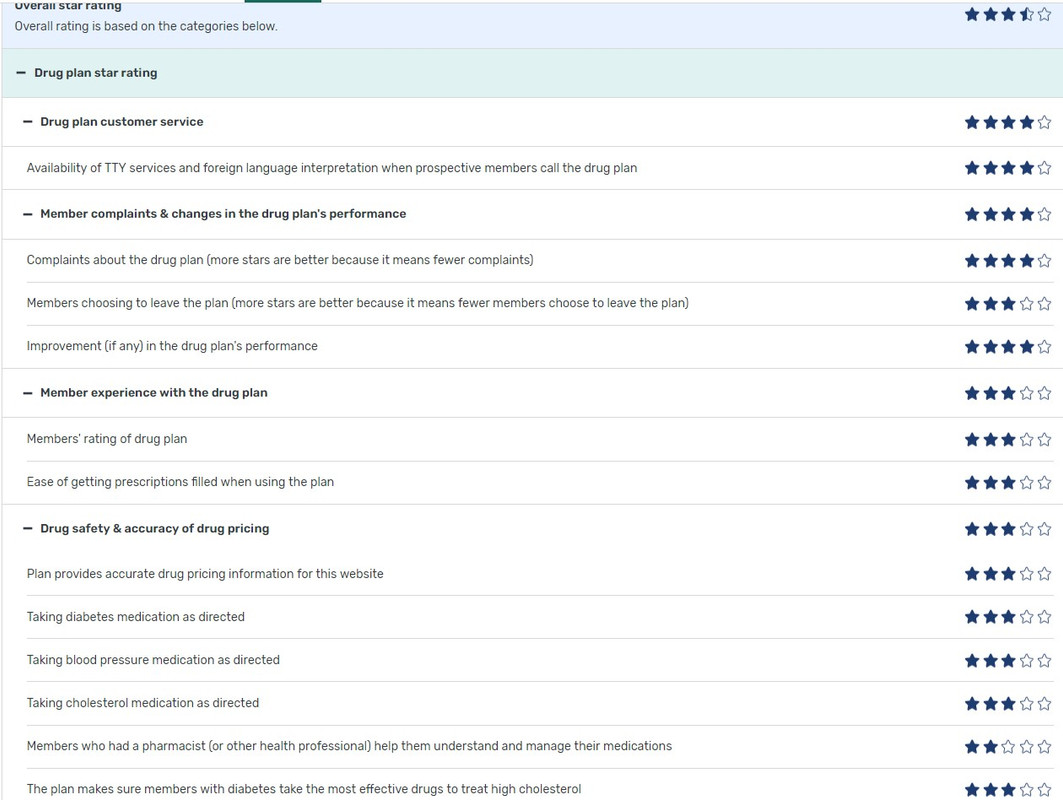Click stars for Complaints about the drug plan
1063x800 pixels.
tap(1007, 260)
